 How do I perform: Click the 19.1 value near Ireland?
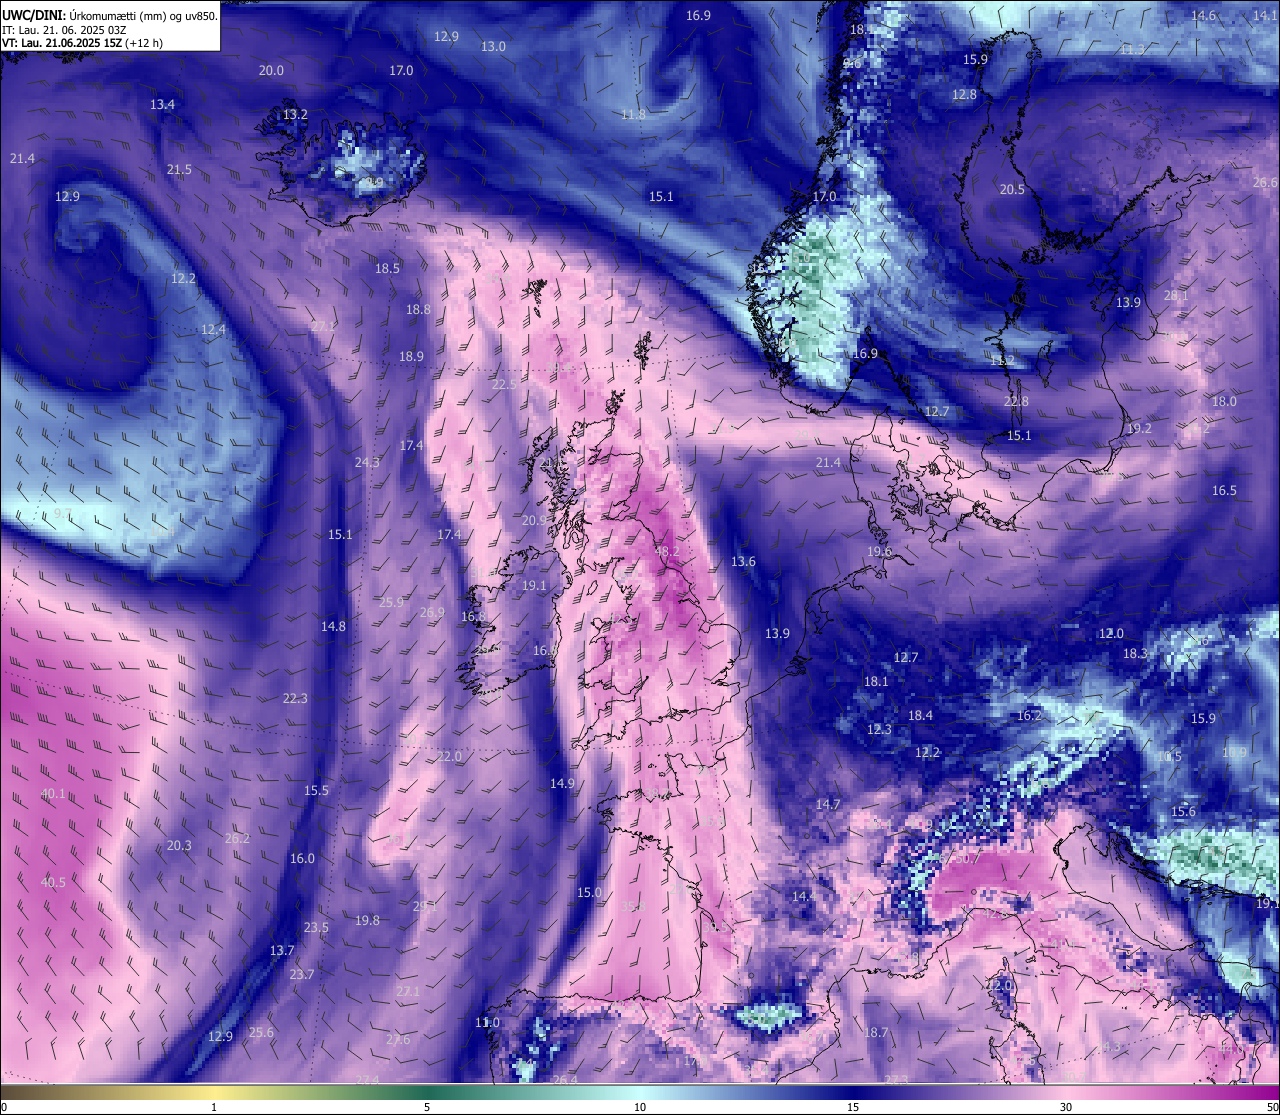tap(534, 586)
